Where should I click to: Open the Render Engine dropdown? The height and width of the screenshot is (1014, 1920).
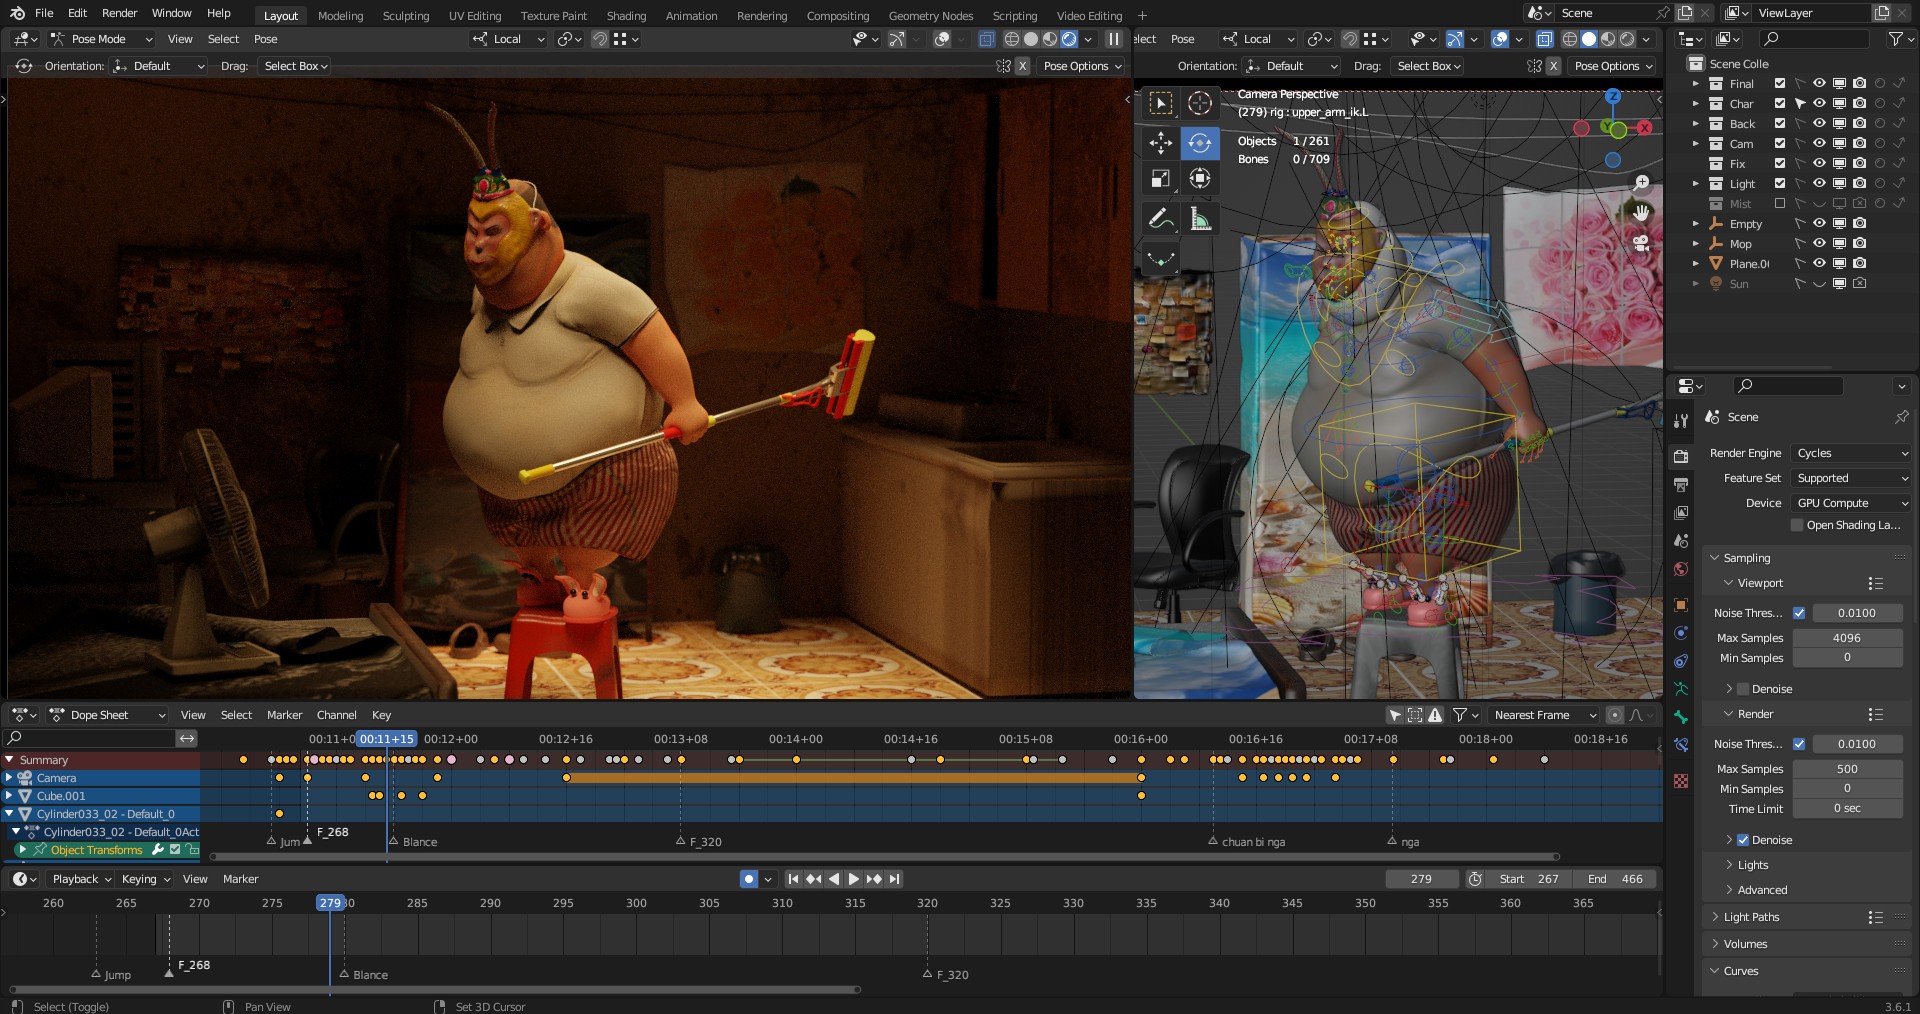(x=1850, y=453)
